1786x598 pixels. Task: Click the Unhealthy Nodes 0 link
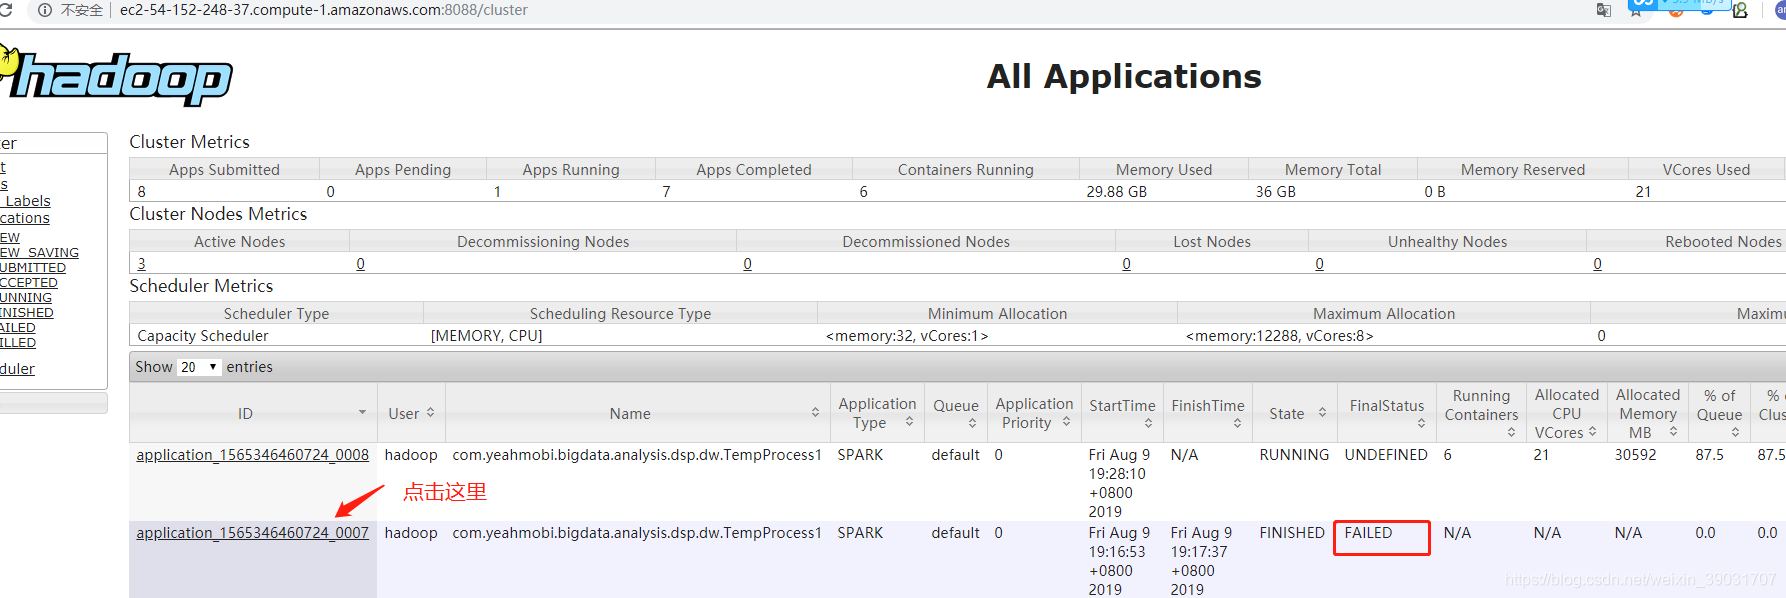[1319, 264]
